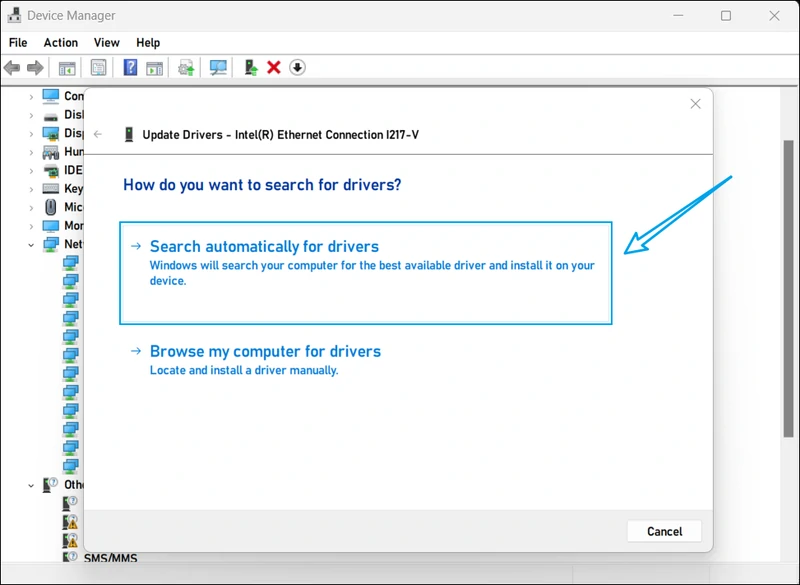Expand the Mice tree node

point(31,208)
